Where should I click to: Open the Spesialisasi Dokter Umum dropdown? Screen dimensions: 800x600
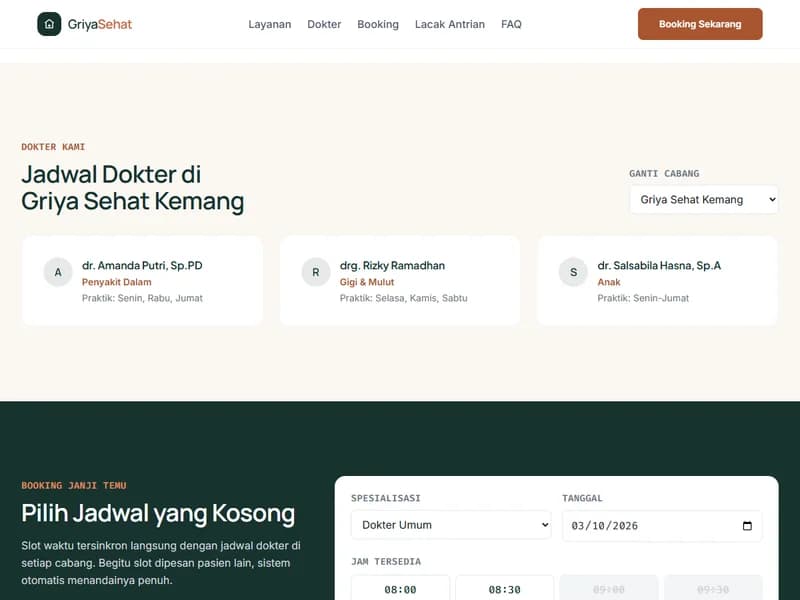pos(451,525)
